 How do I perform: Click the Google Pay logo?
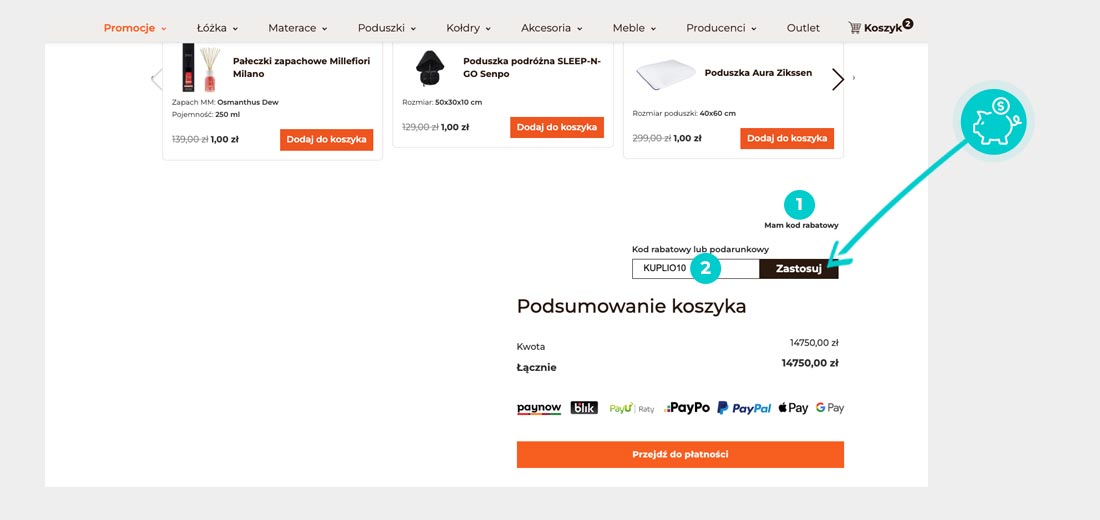[x=830, y=408]
